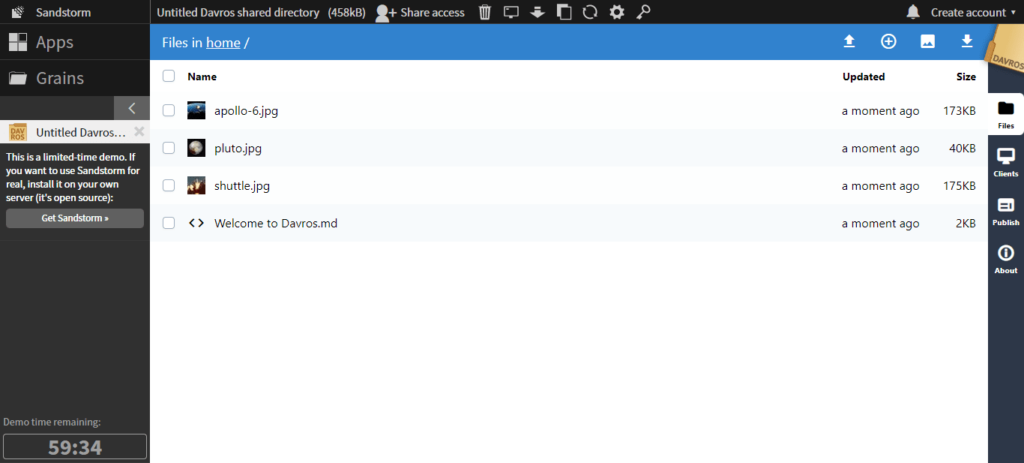
Task: Click the apollo-6.jpg thumbnail
Action: 197,110
